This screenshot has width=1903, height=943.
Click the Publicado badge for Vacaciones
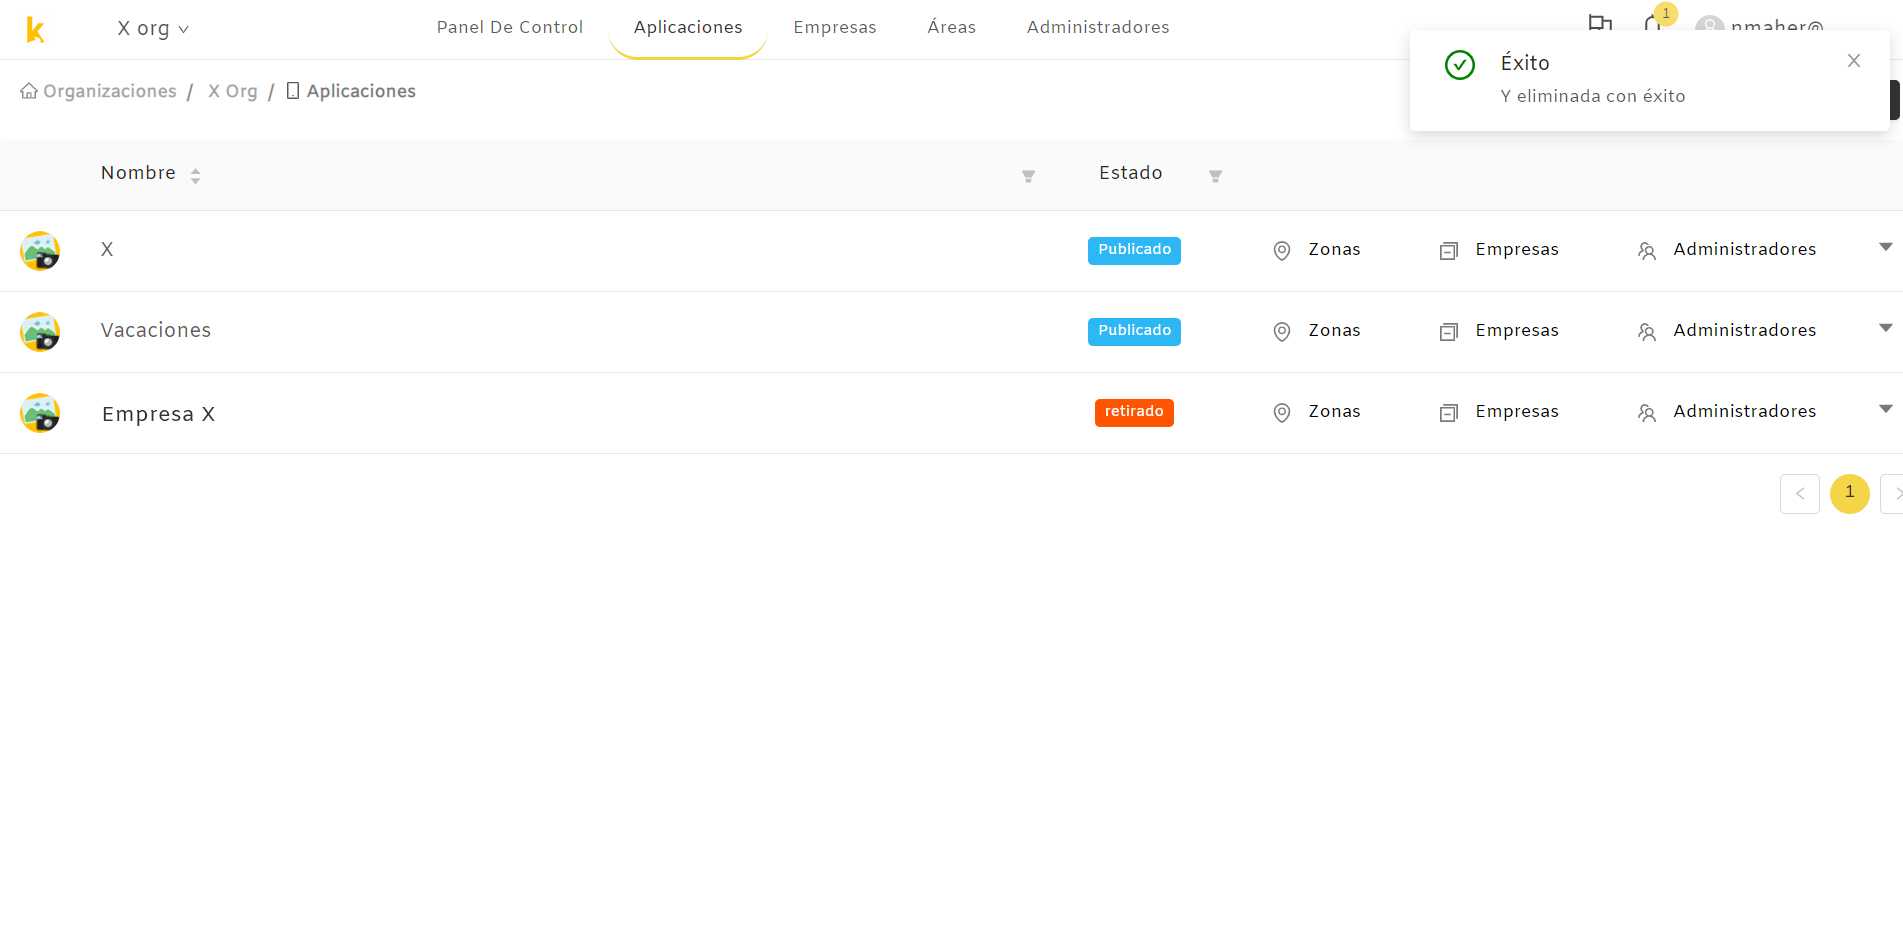1134,331
